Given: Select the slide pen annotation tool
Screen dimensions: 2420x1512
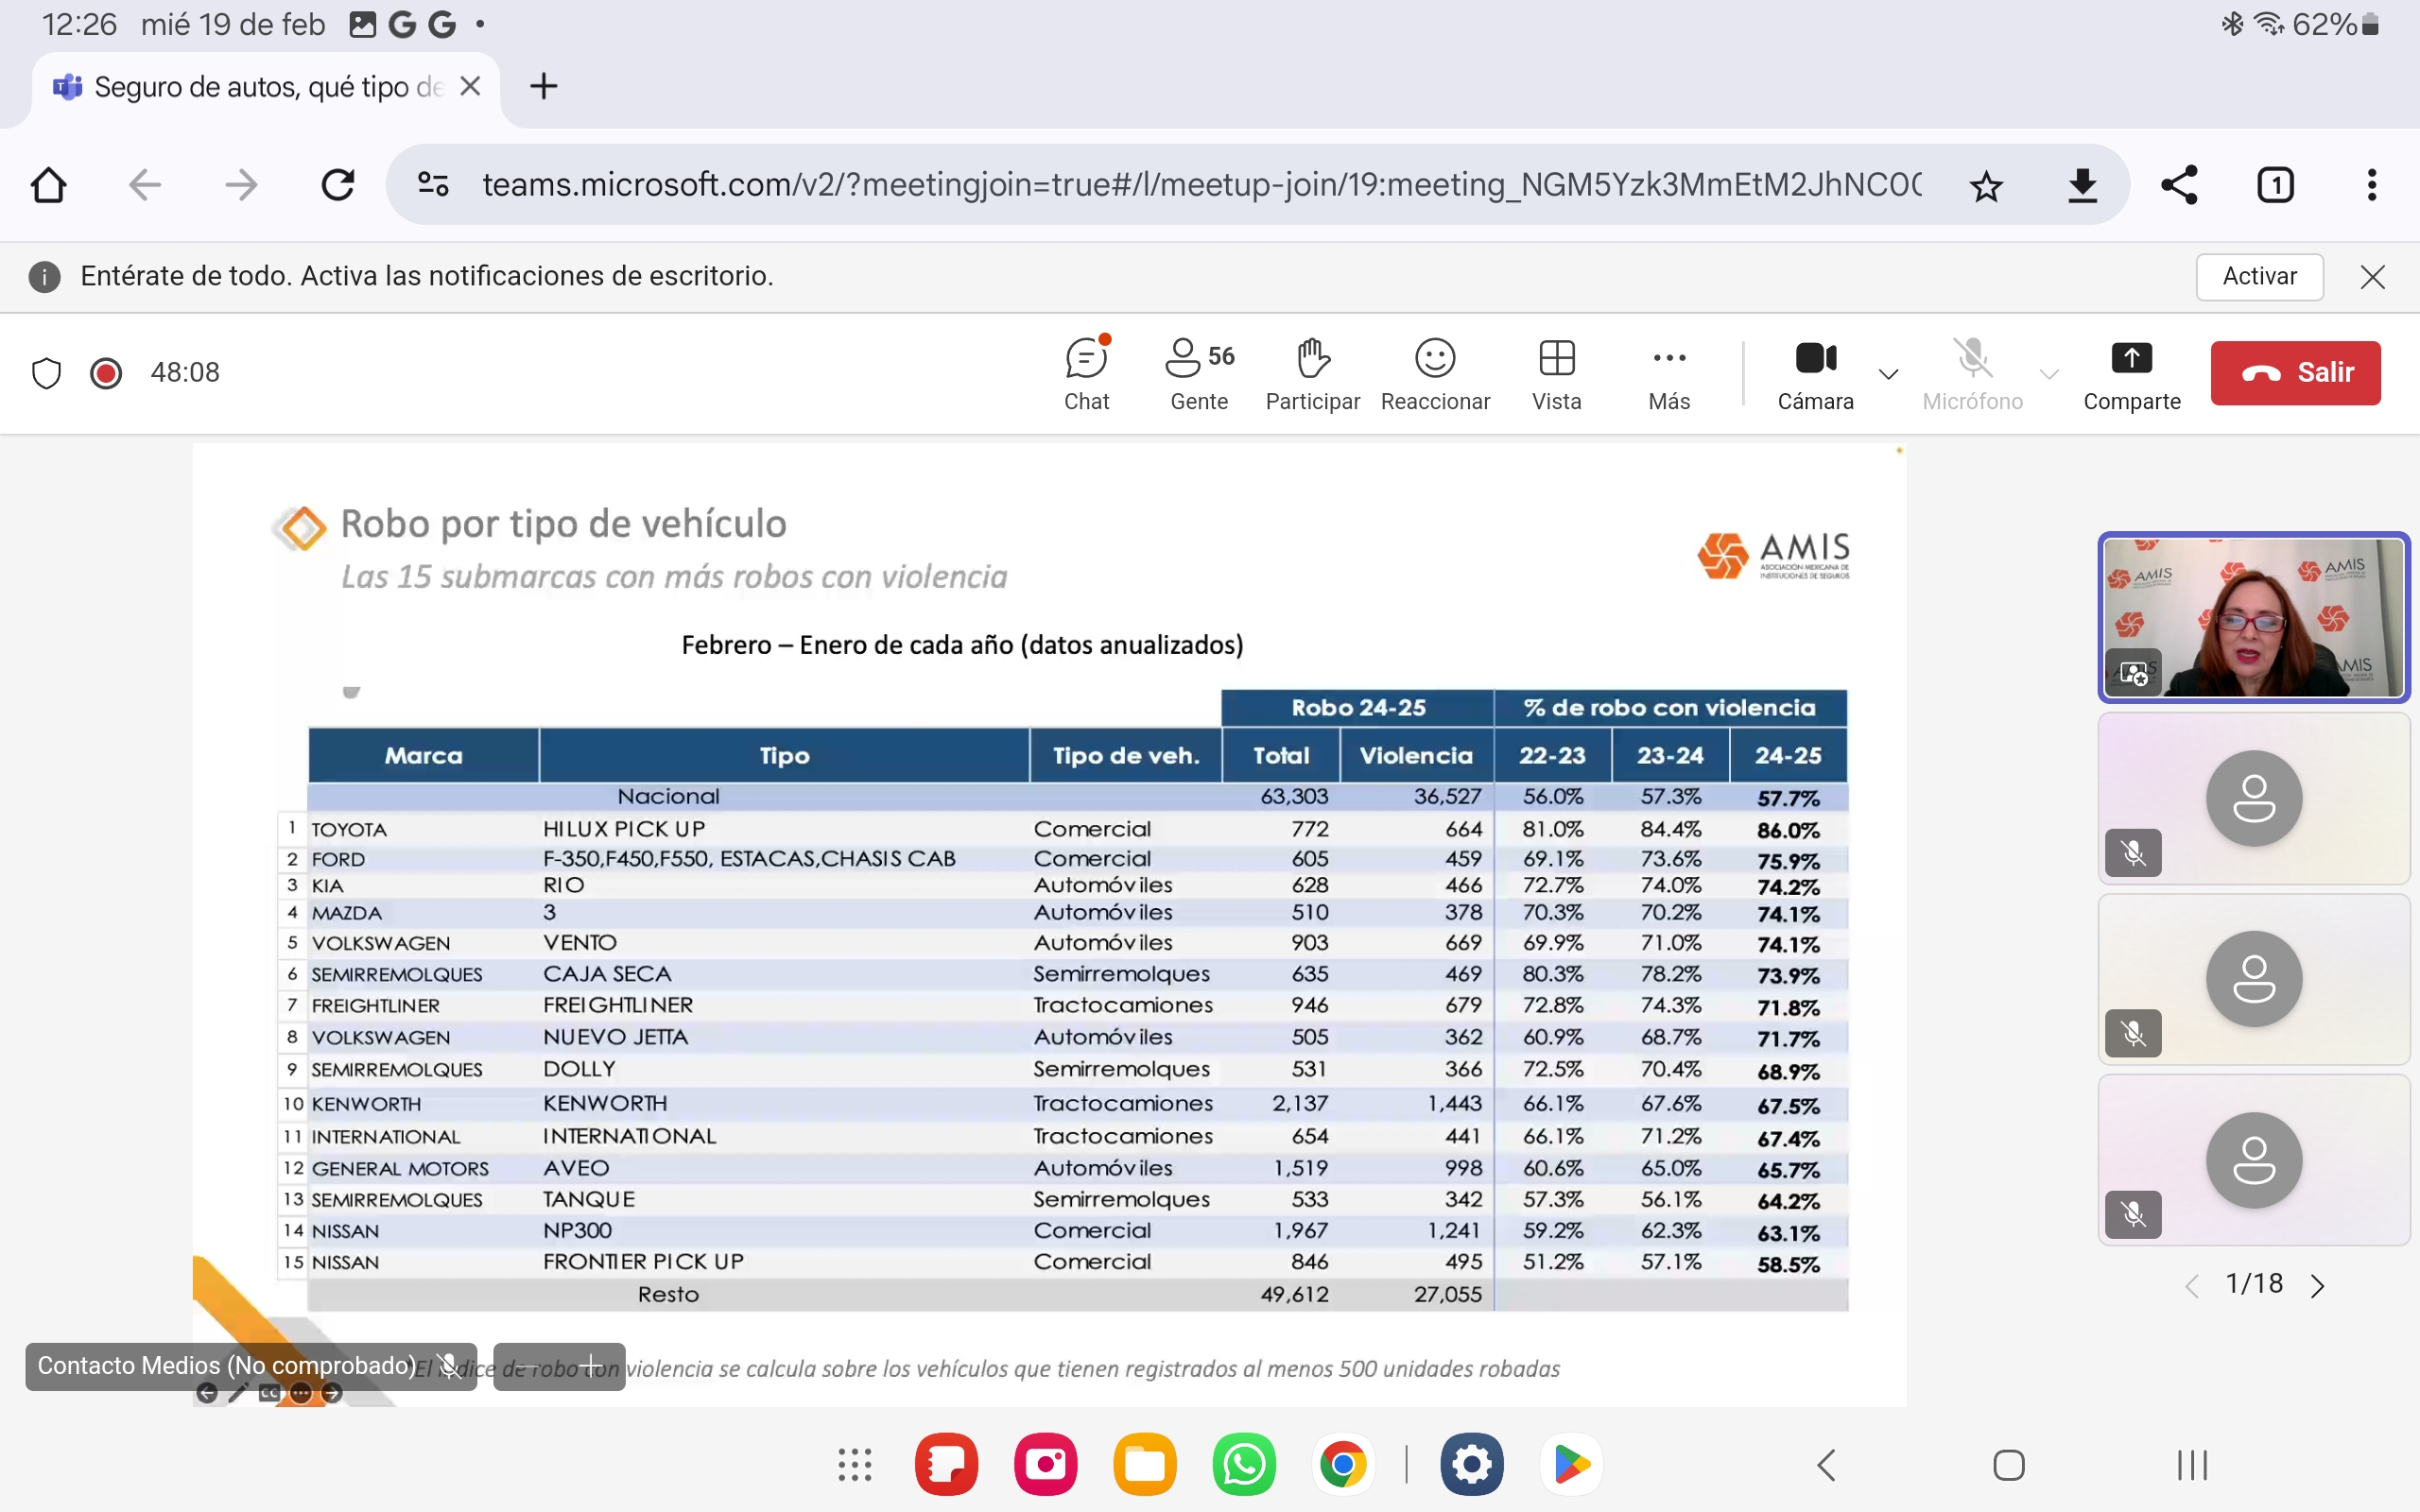Looking at the screenshot, I should click(238, 1393).
